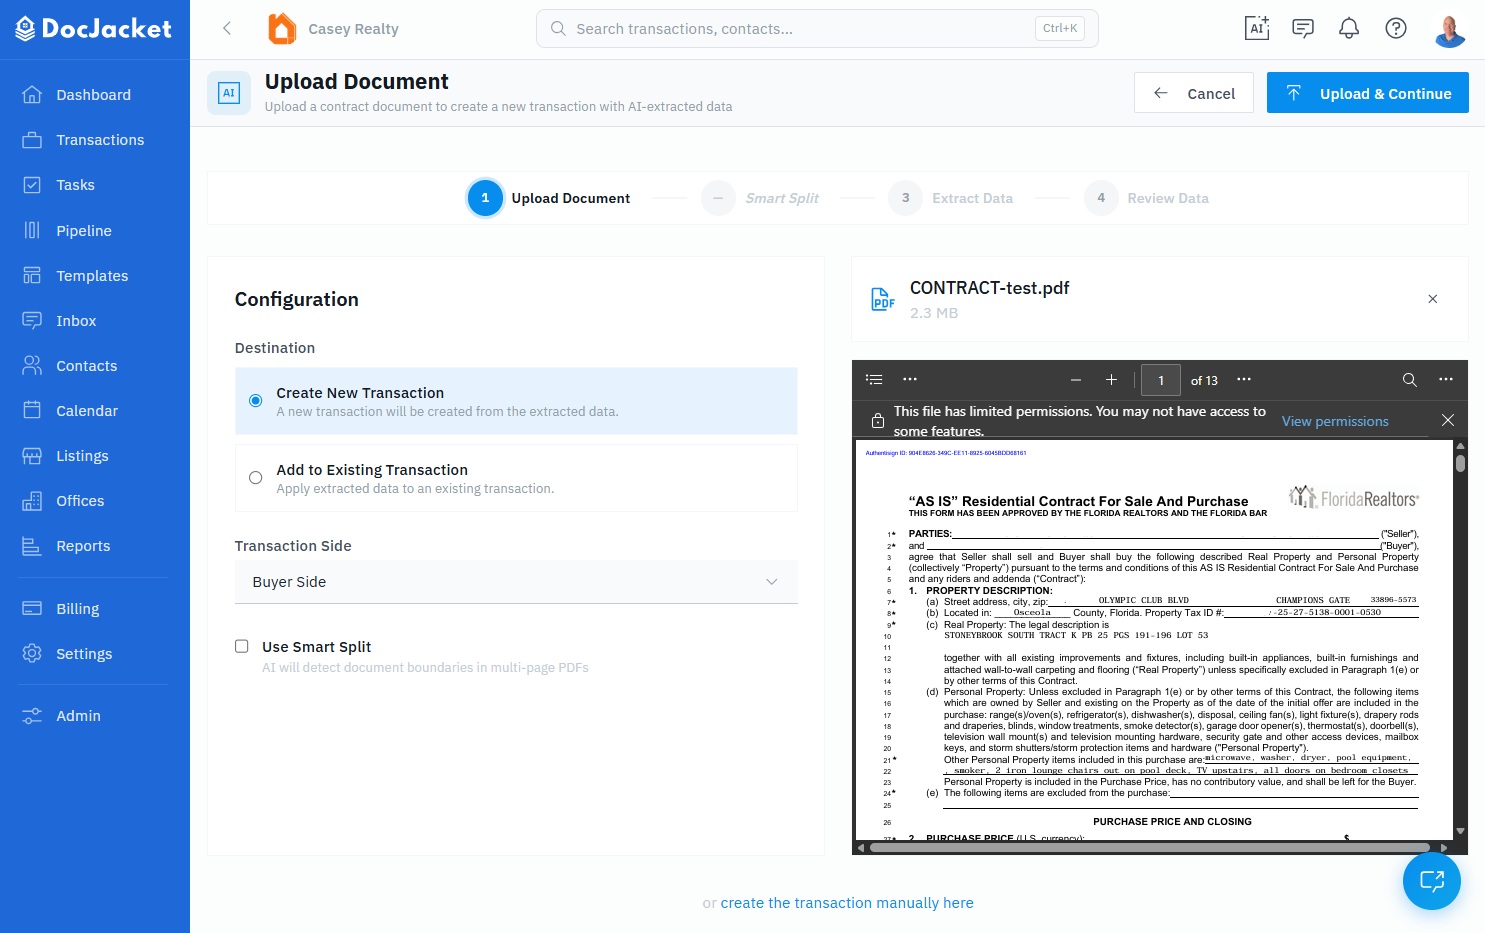Open the DocJacket AI assistant icon
The height and width of the screenshot is (933, 1485).
(1257, 28)
